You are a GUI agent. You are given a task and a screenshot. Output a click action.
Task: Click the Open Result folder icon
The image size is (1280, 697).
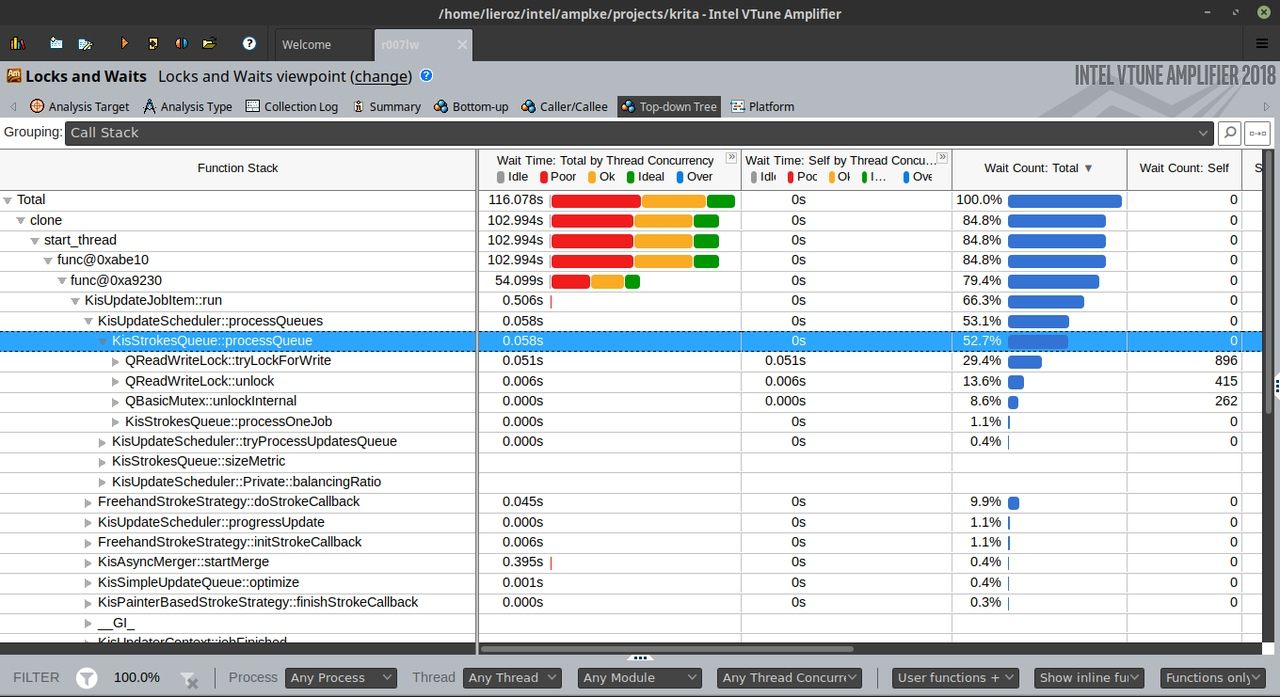pyautogui.click(x=209, y=44)
